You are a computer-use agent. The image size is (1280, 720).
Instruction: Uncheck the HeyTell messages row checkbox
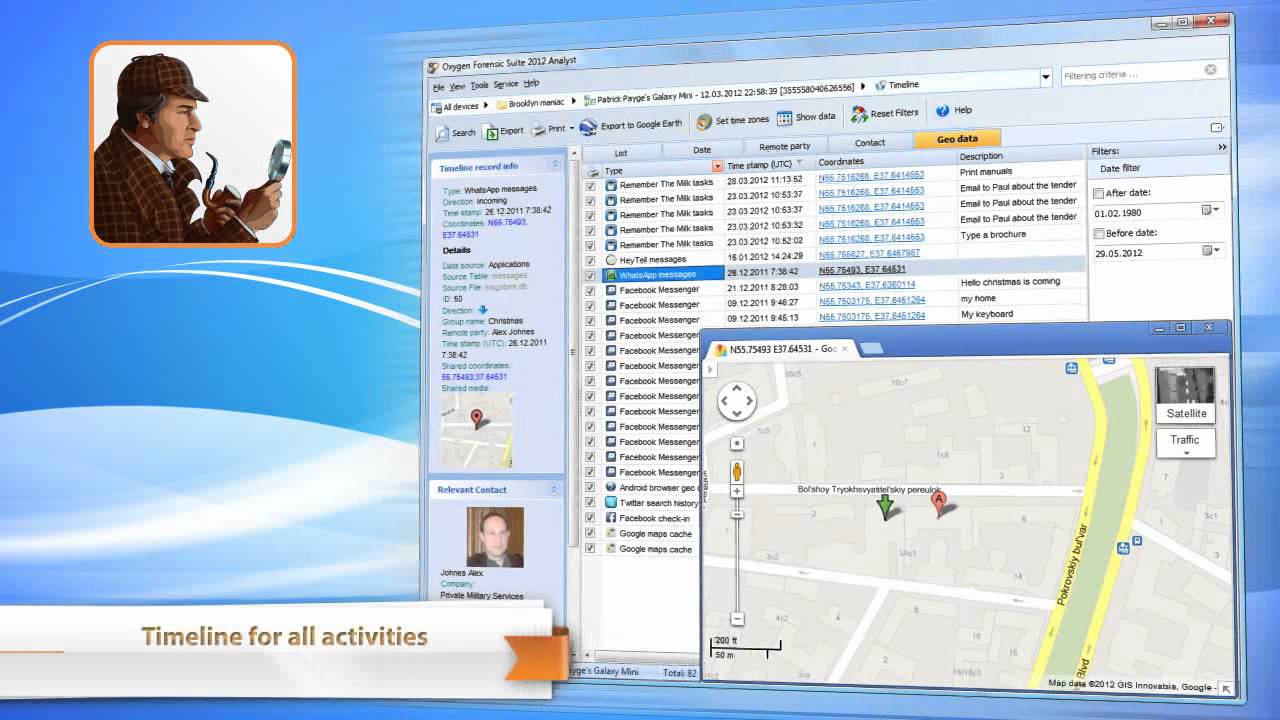click(590, 260)
